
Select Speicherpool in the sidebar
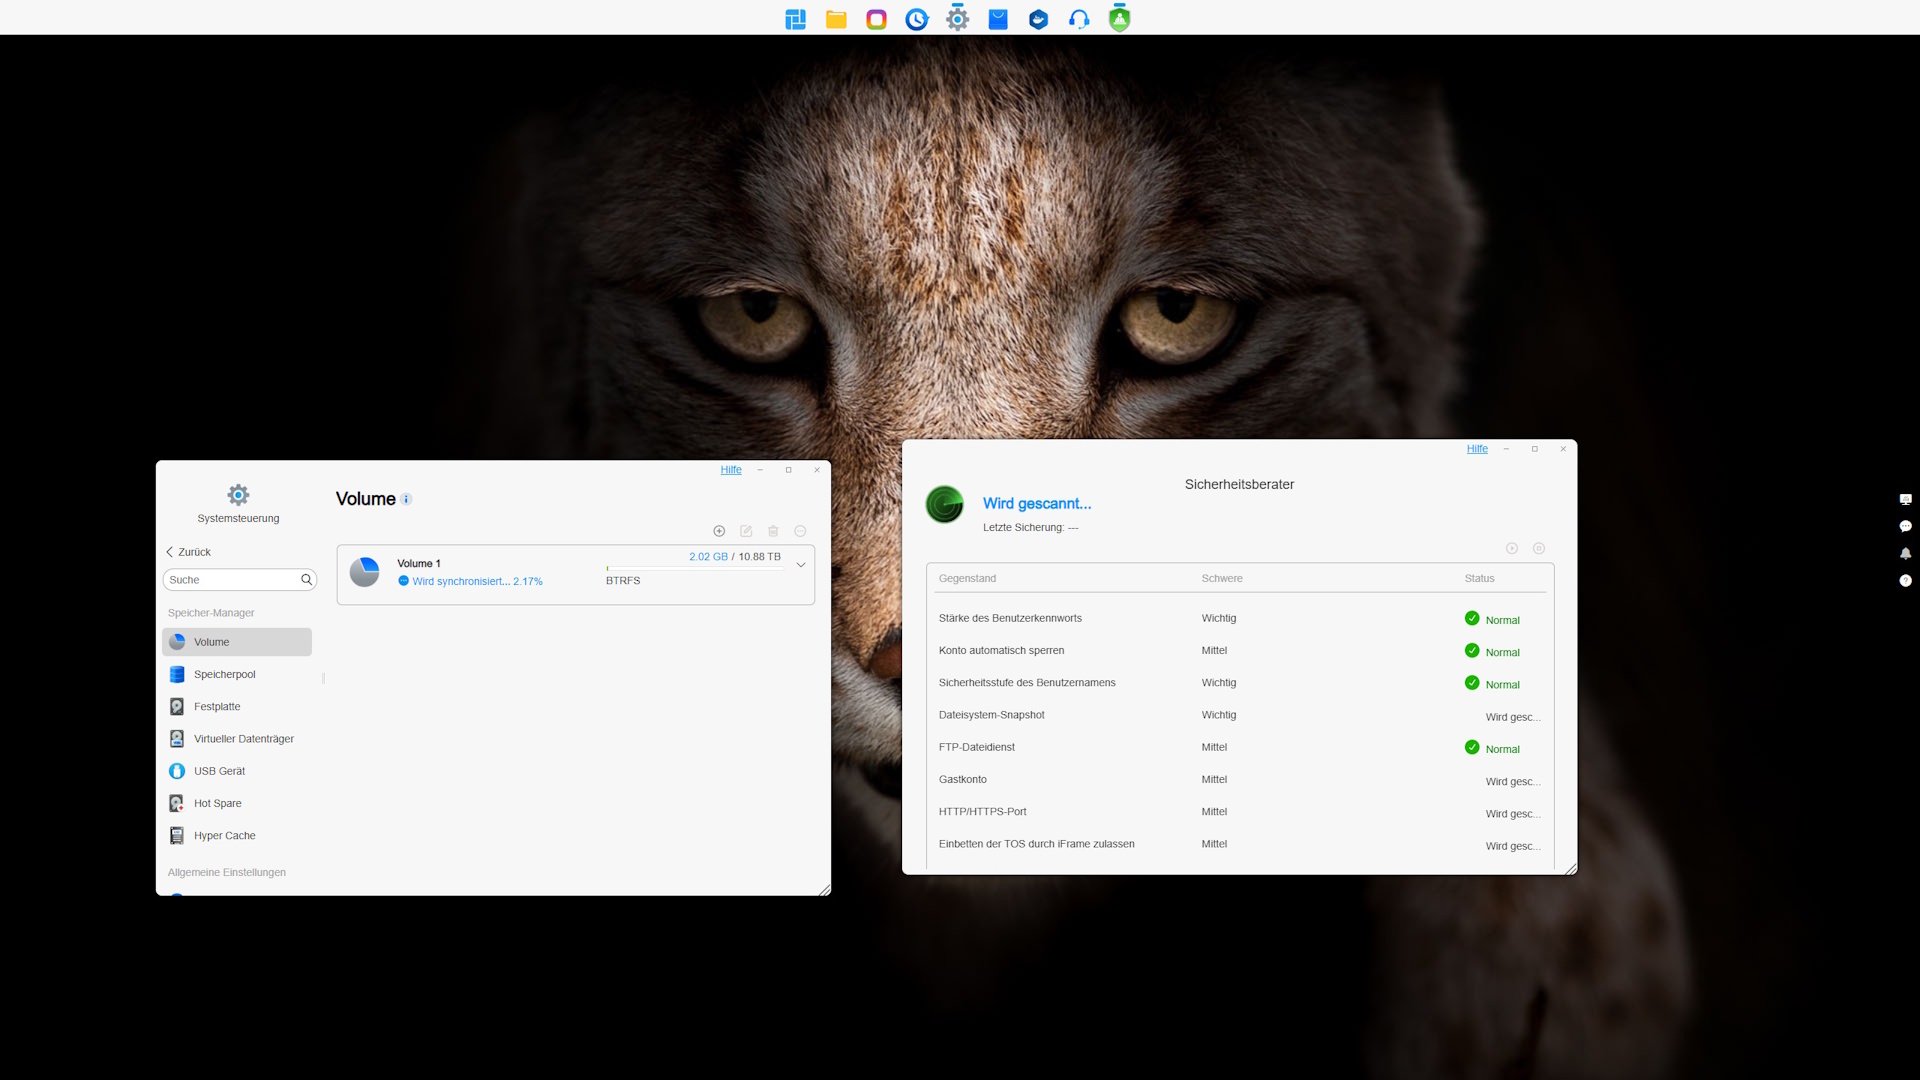pyautogui.click(x=224, y=674)
